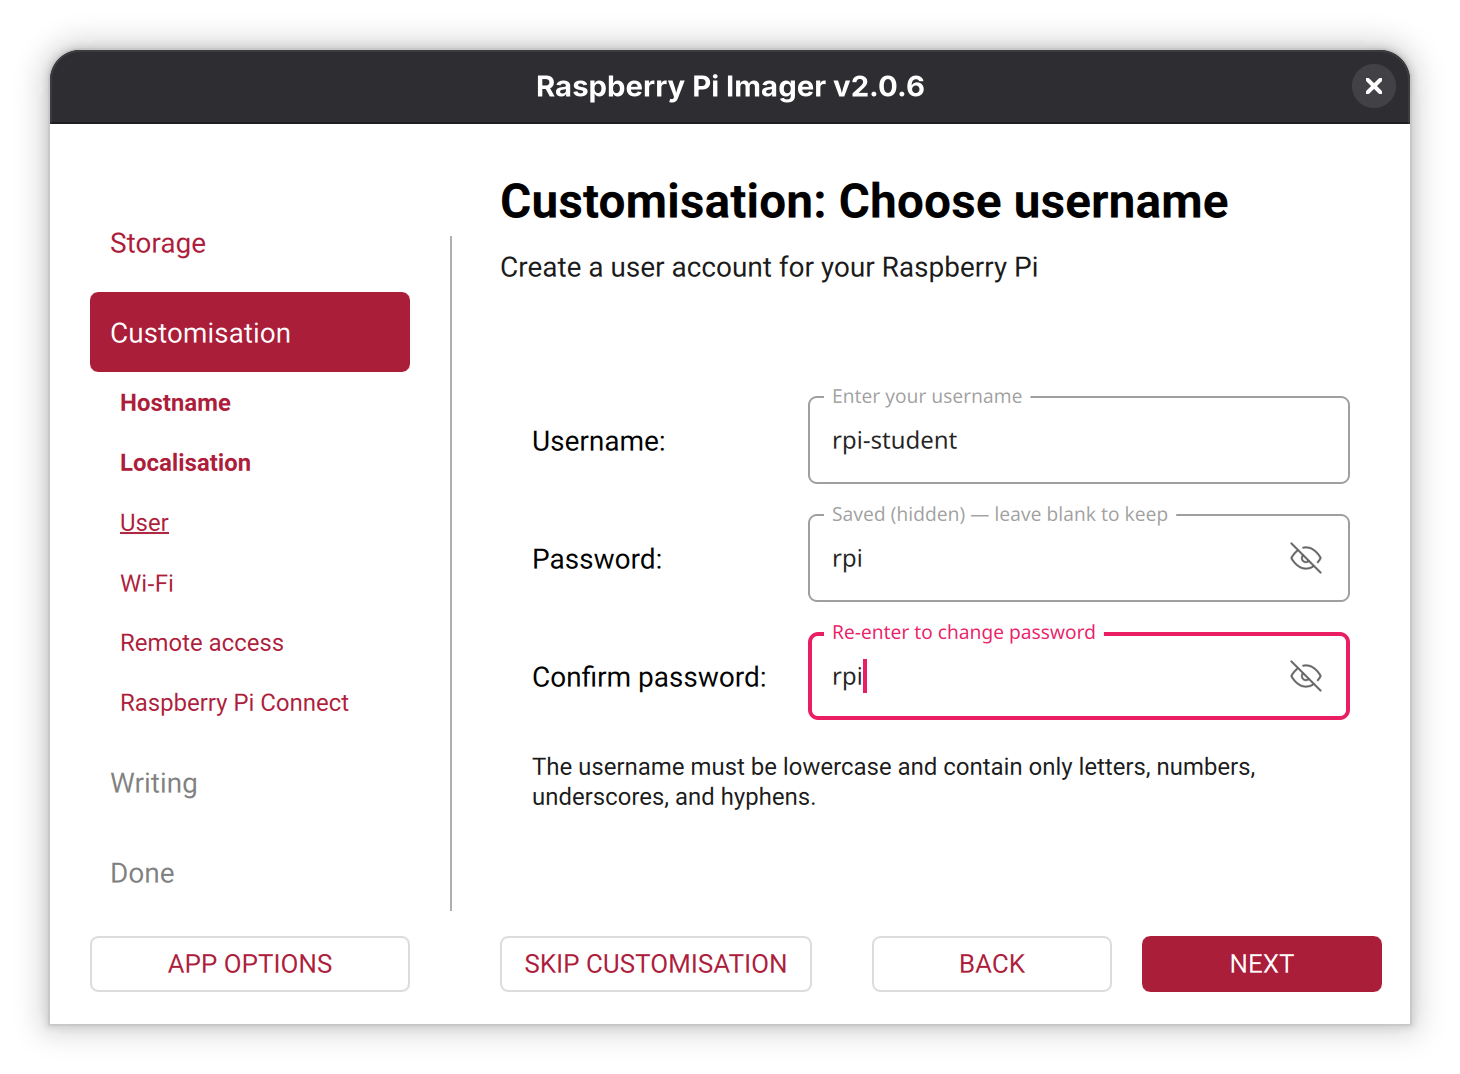The width and height of the screenshot is (1460, 1074).
Task: Navigate to the Wi-Fi step
Action: [147, 583]
